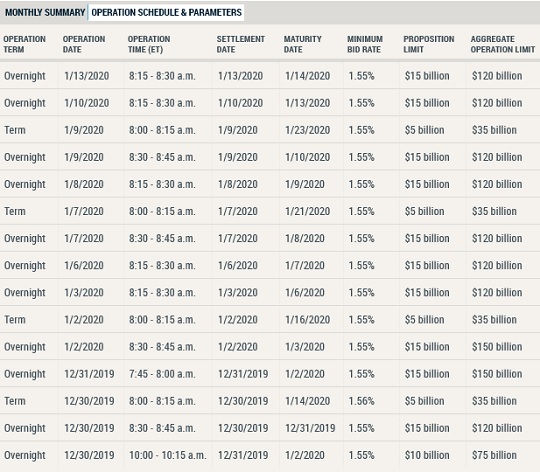540x472 pixels.
Task: Click maturity date 1/14/2020 in the 1/13/2020 operation row
Action: pos(308,76)
